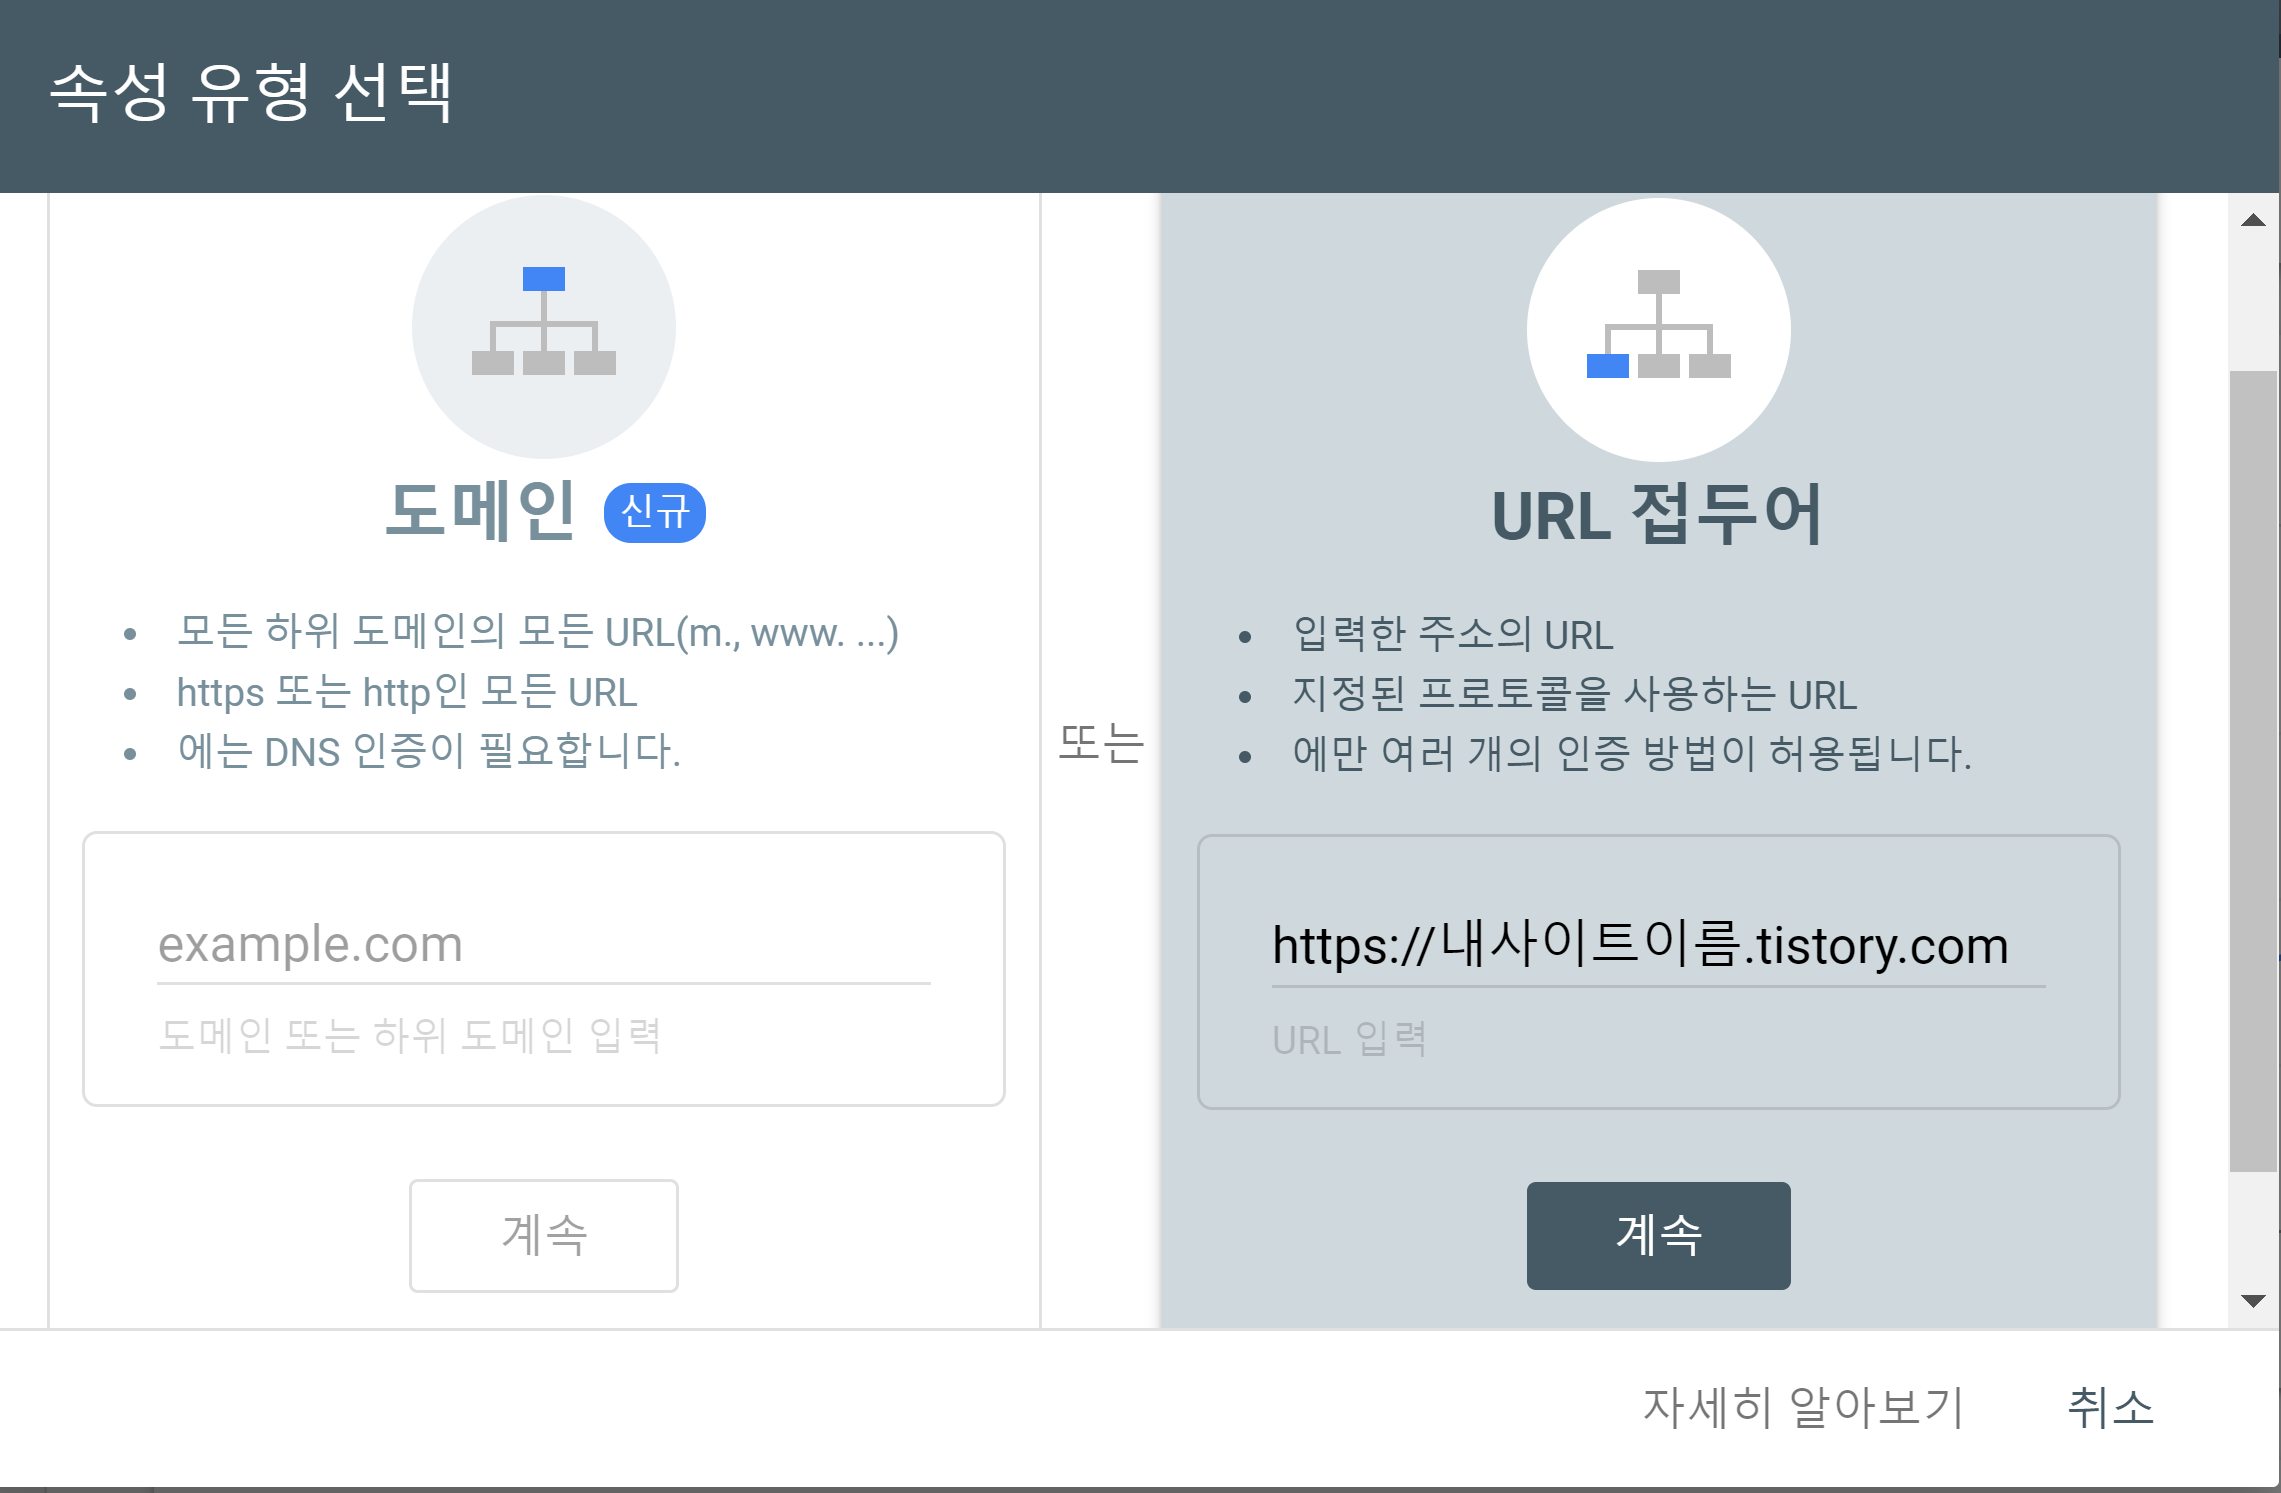Click the 또는 separator text
Viewport: 2281px width, 1493px height.
[1100, 743]
